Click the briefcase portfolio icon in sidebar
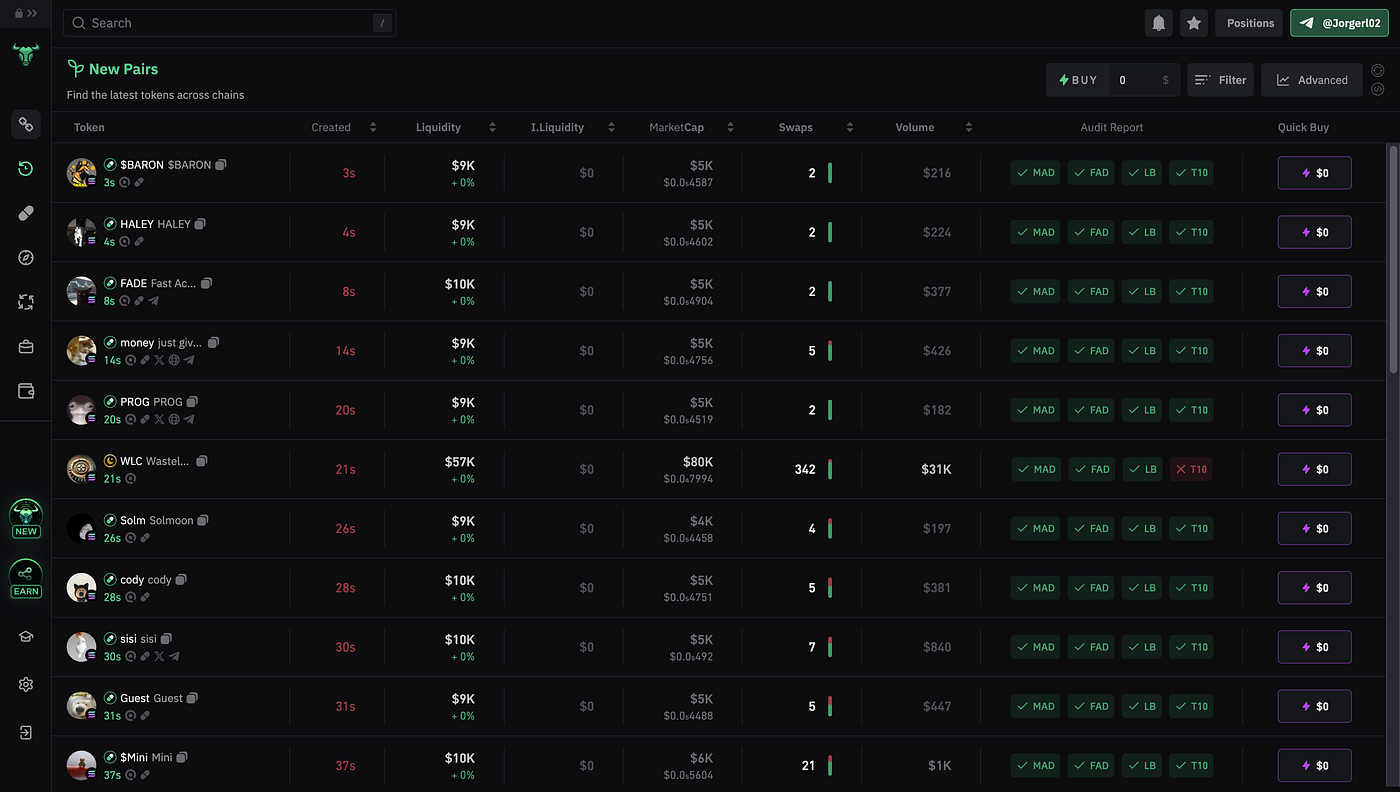Screen dimensions: 1400x792 (x=26, y=346)
